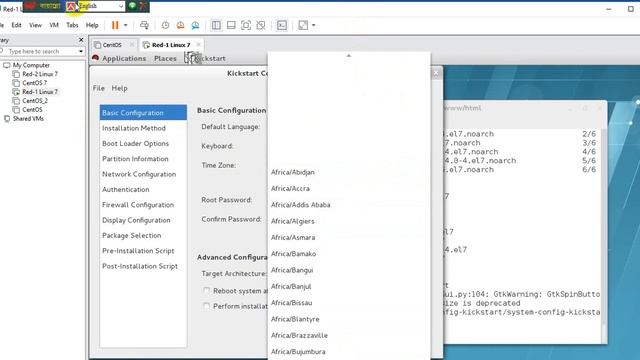The height and width of the screenshot is (360, 640).
Task: Open the console view icon
Action: tap(282, 25)
